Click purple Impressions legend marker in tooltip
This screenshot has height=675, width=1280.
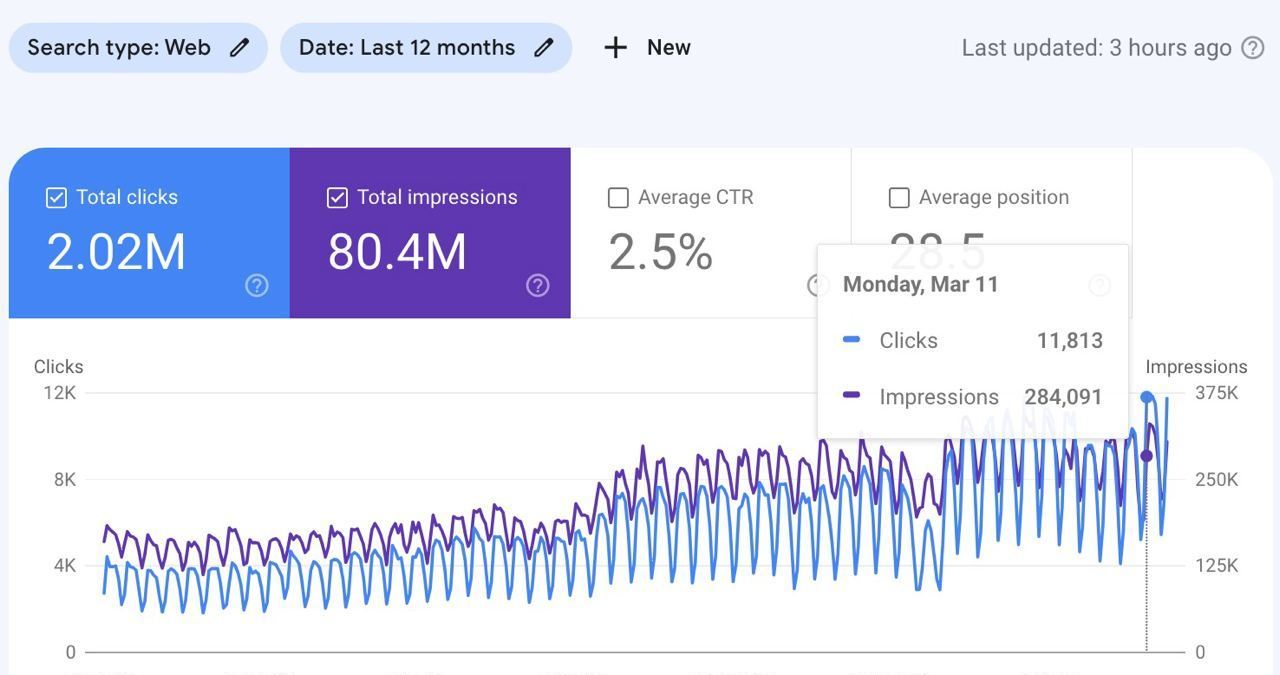tap(852, 396)
